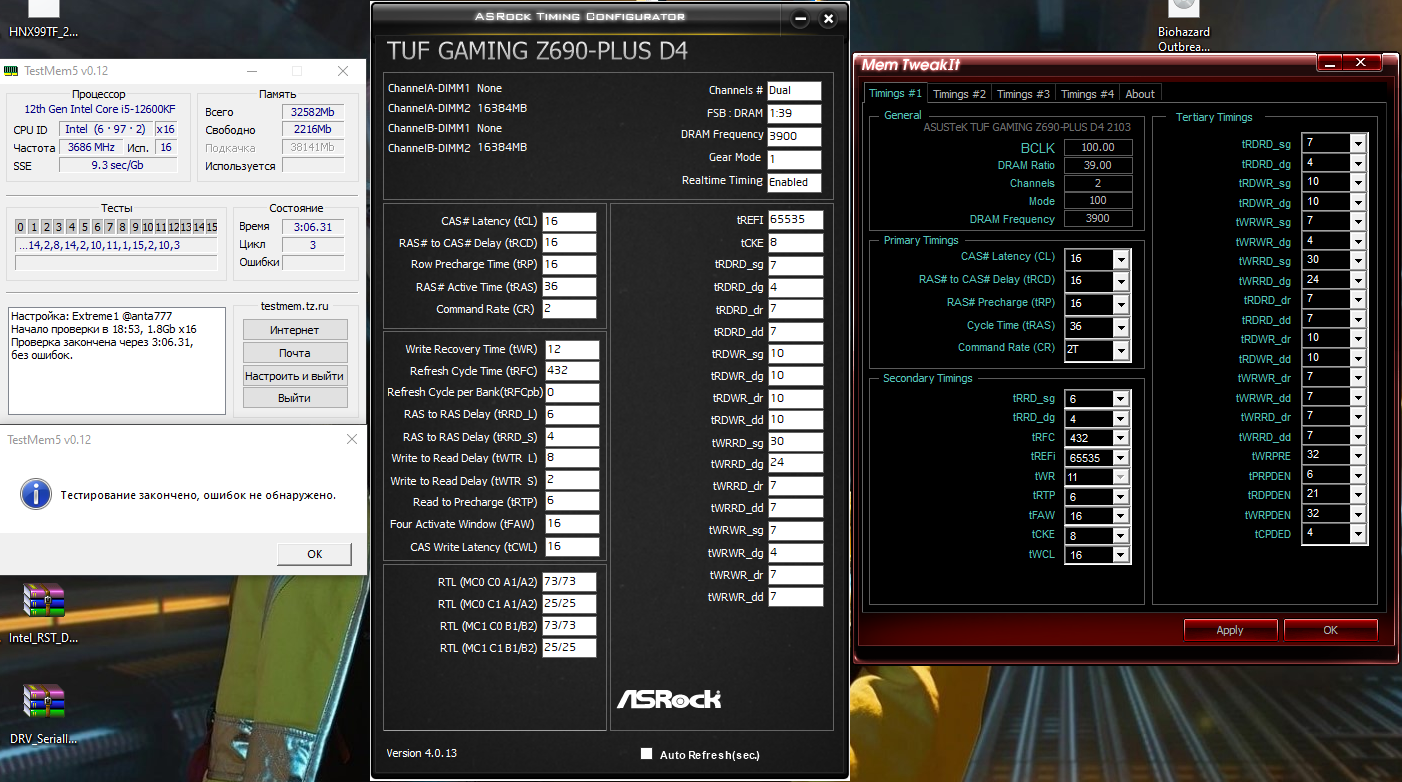
Task: Click the tCKE field in ASRock
Action: (796, 243)
